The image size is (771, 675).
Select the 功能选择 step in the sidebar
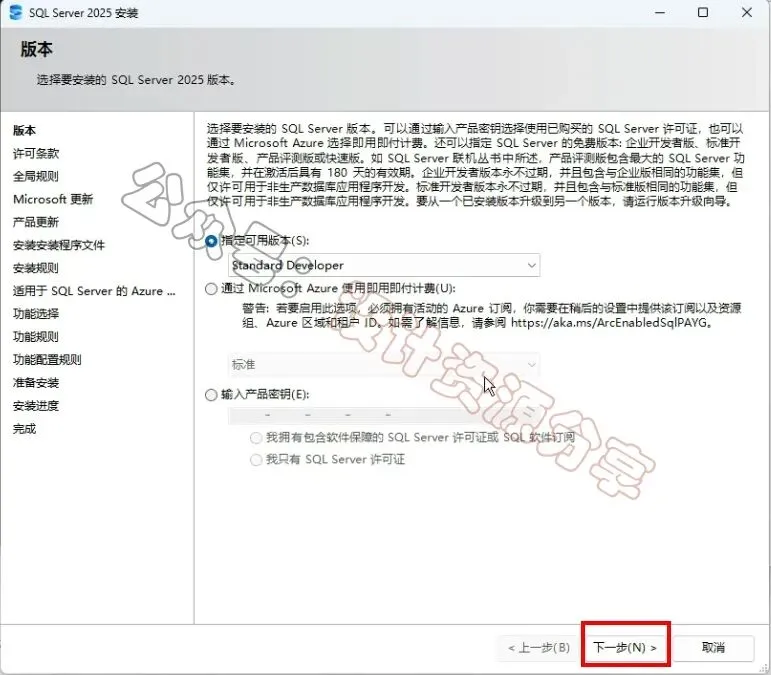click(x=36, y=314)
